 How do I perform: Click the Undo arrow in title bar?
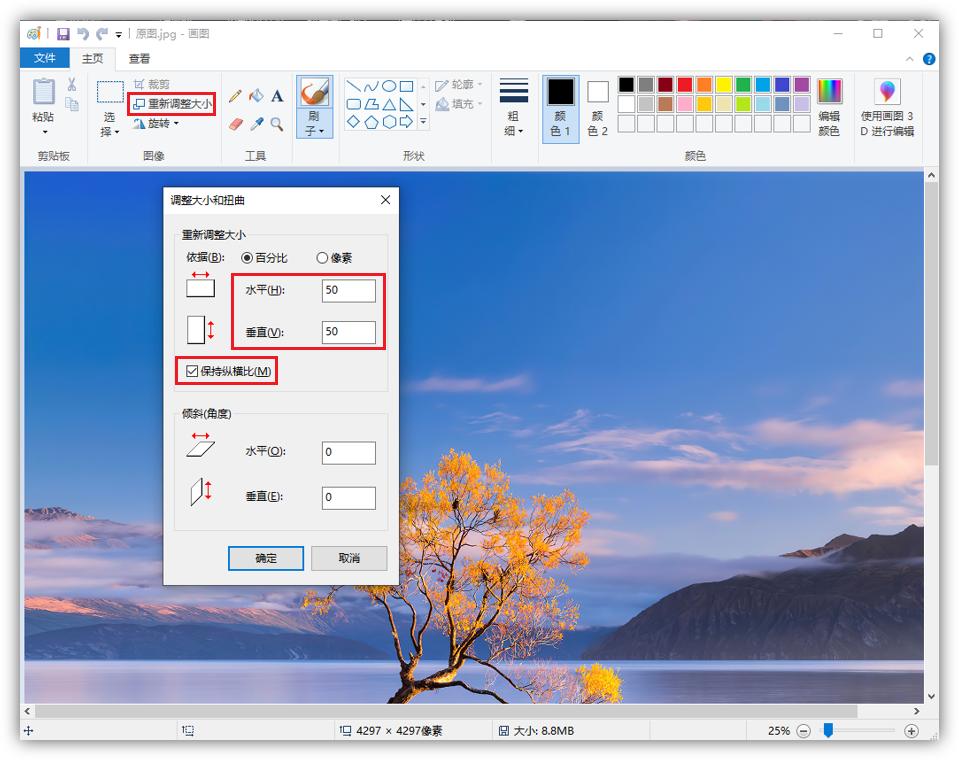pyautogui.click(x=83, y=34)
